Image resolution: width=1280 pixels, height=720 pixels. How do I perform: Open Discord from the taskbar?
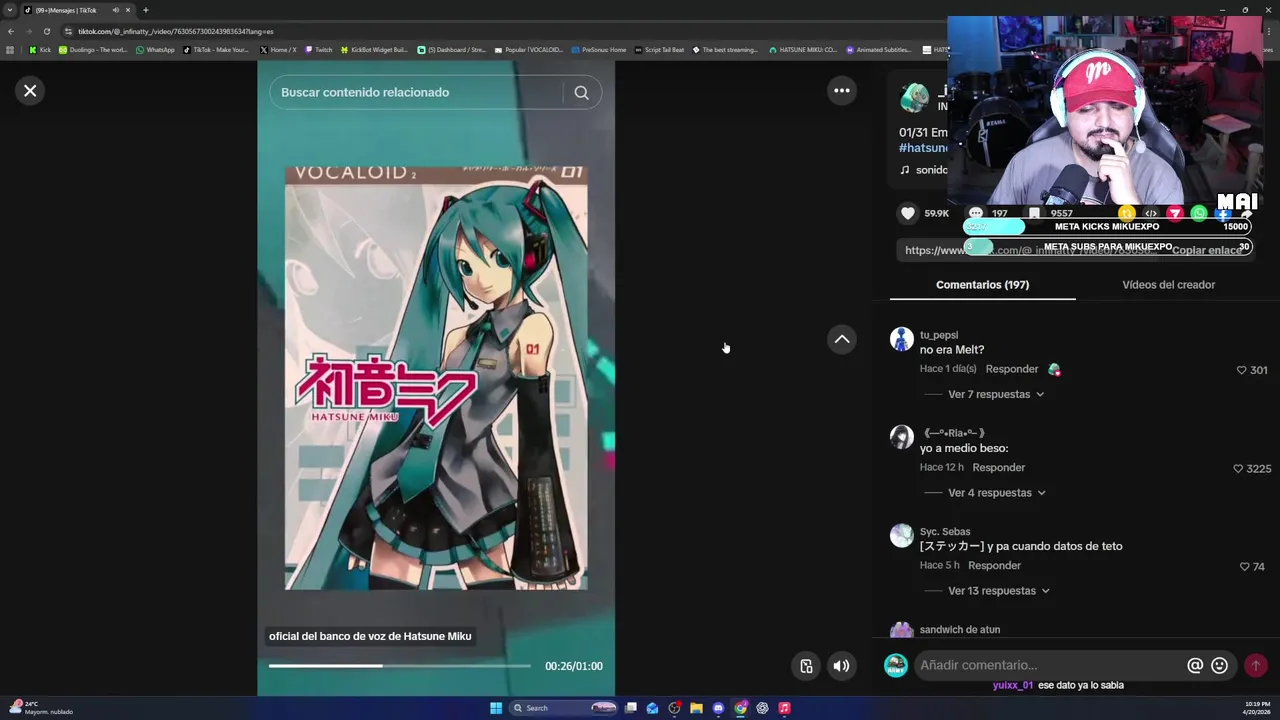(x=718, y=708)
